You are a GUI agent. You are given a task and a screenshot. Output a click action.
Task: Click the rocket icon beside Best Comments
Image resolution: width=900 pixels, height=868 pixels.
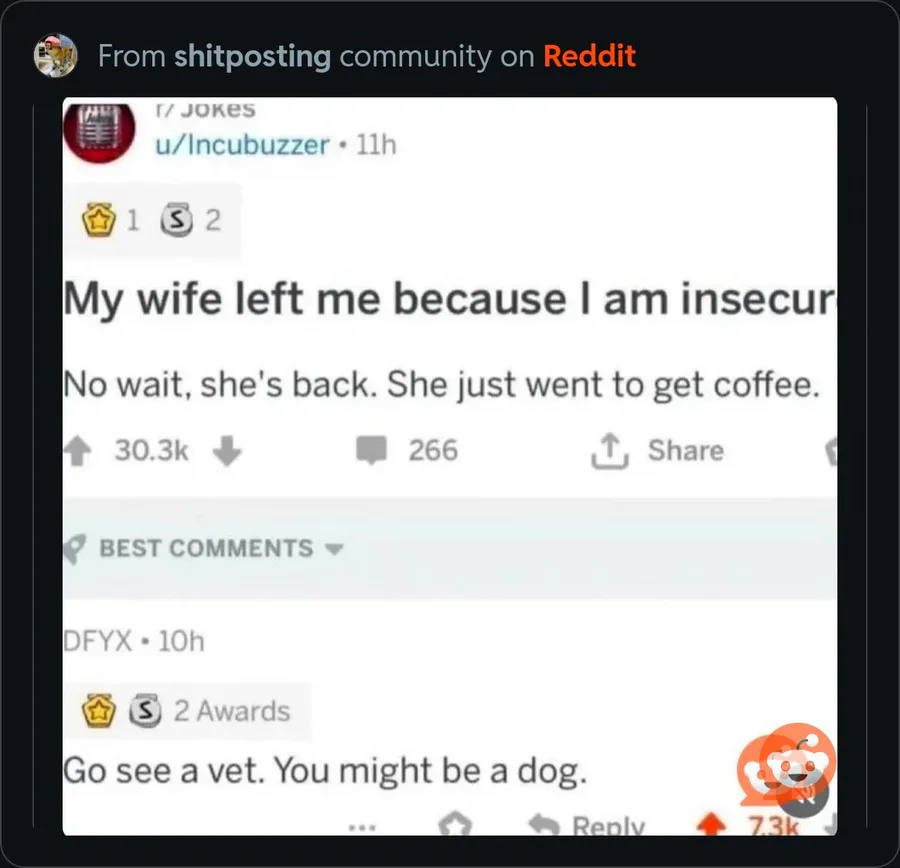(75, 549)
